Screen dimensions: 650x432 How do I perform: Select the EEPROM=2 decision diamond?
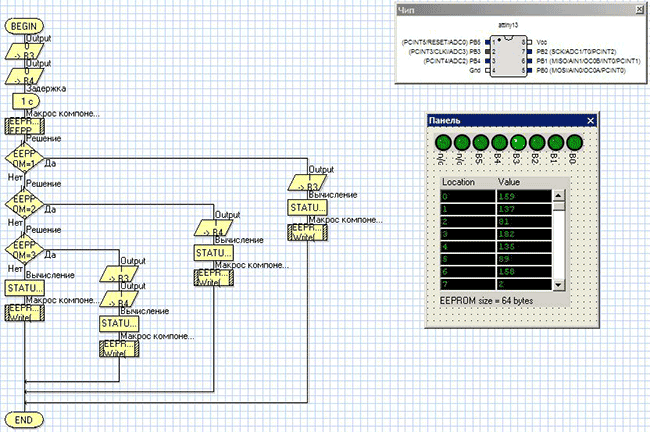point(24,204)
